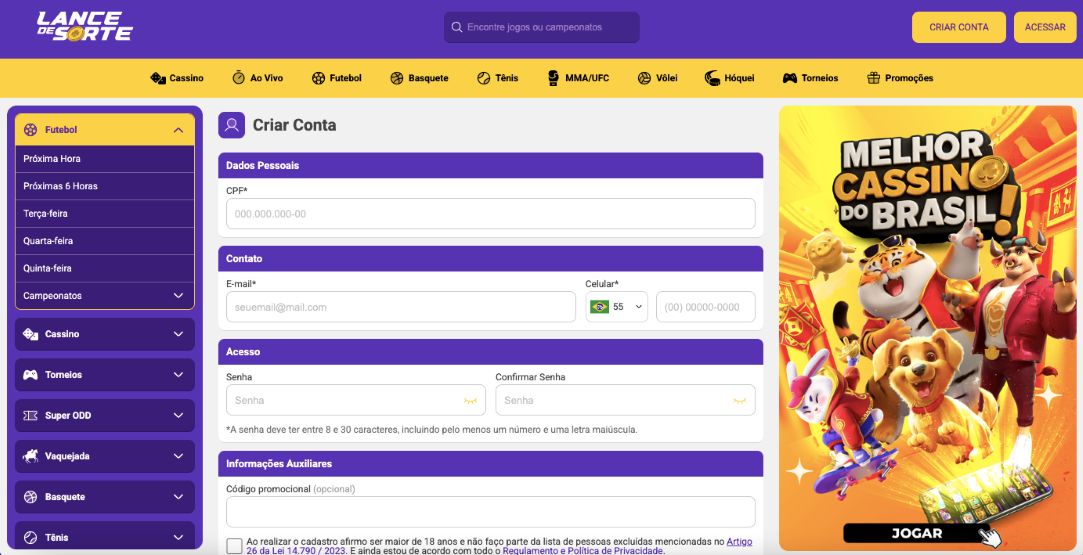Viewport: 1083px width, 555px height.
Task: Focus the Confirmar Senha field
Action: click(x=625, y=400)
